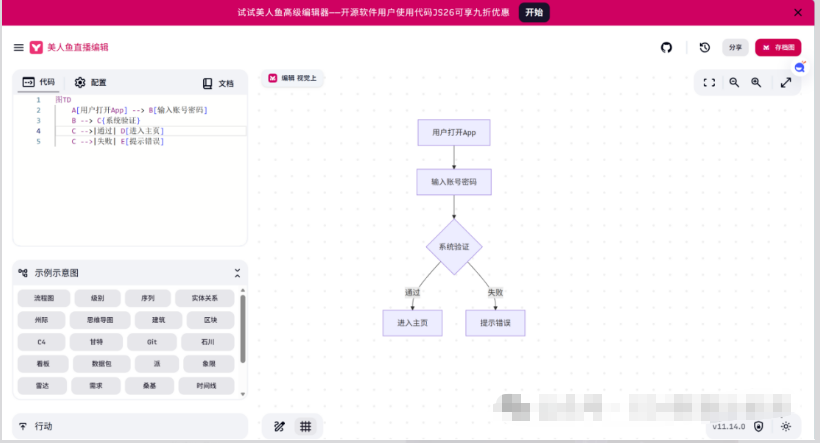Load the 桑基 Sankey sample
Viewport: 820px width, 443px height.
click(150, 386)
